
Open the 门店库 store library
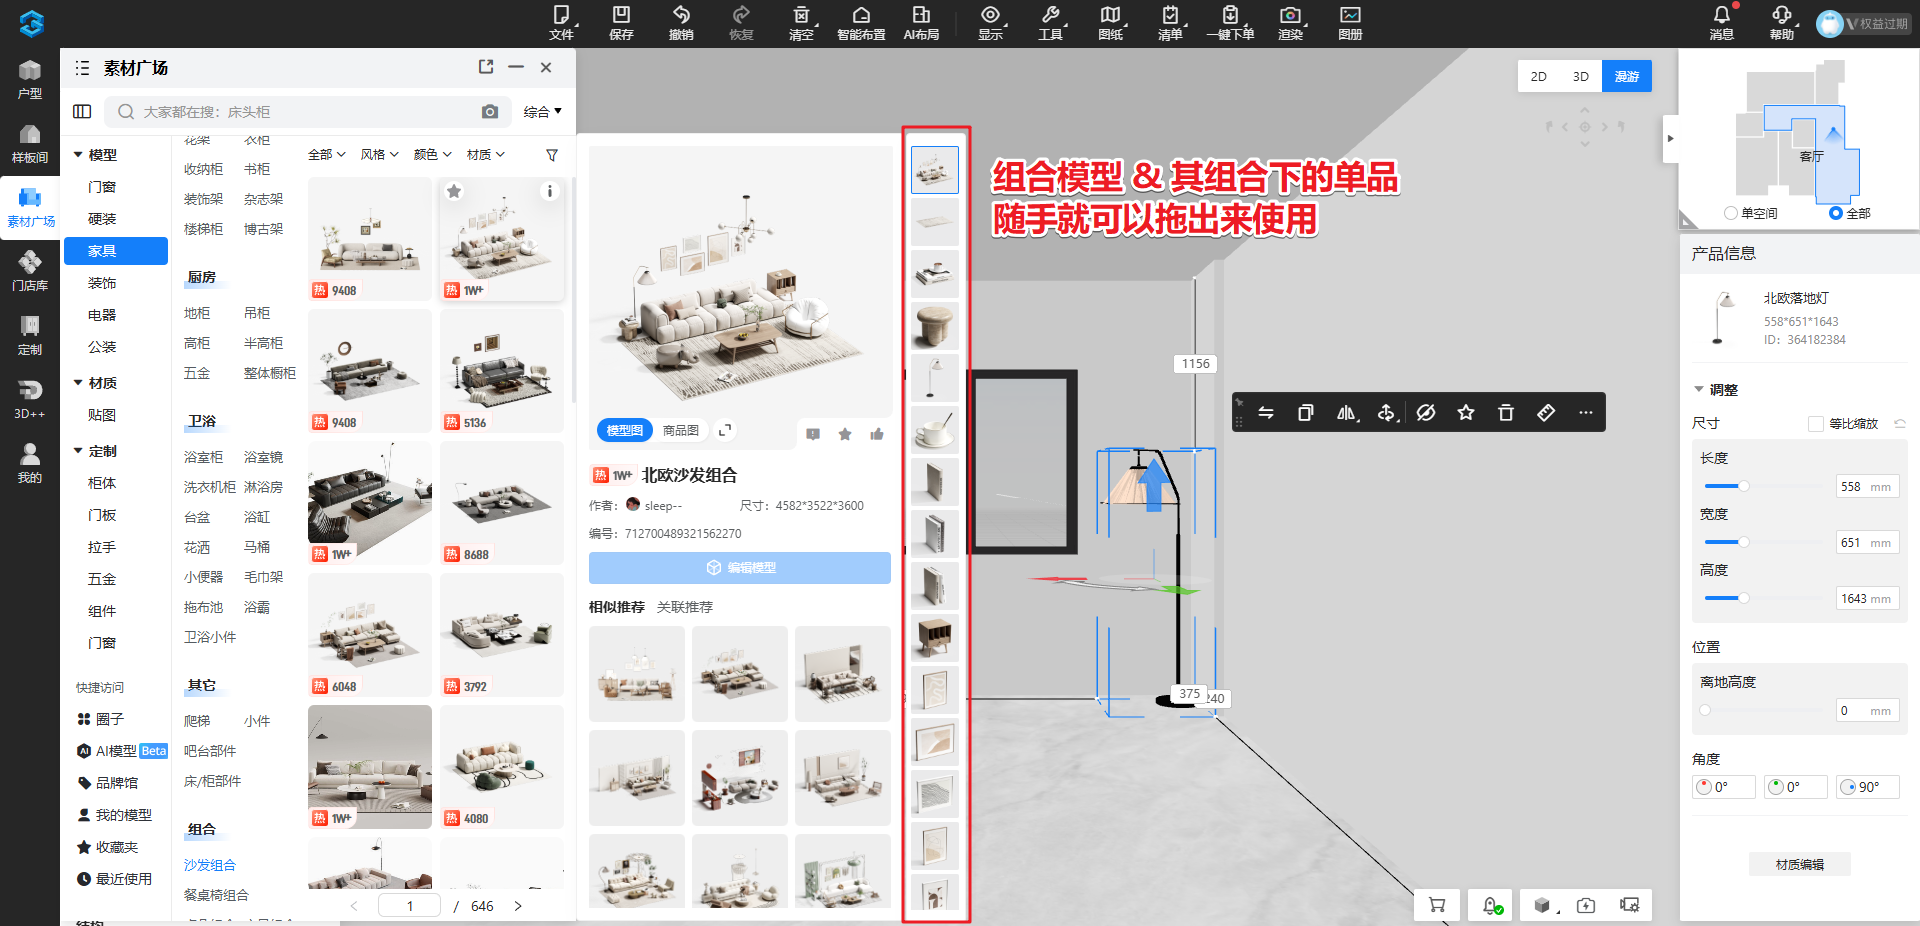(x=30, y=272)
